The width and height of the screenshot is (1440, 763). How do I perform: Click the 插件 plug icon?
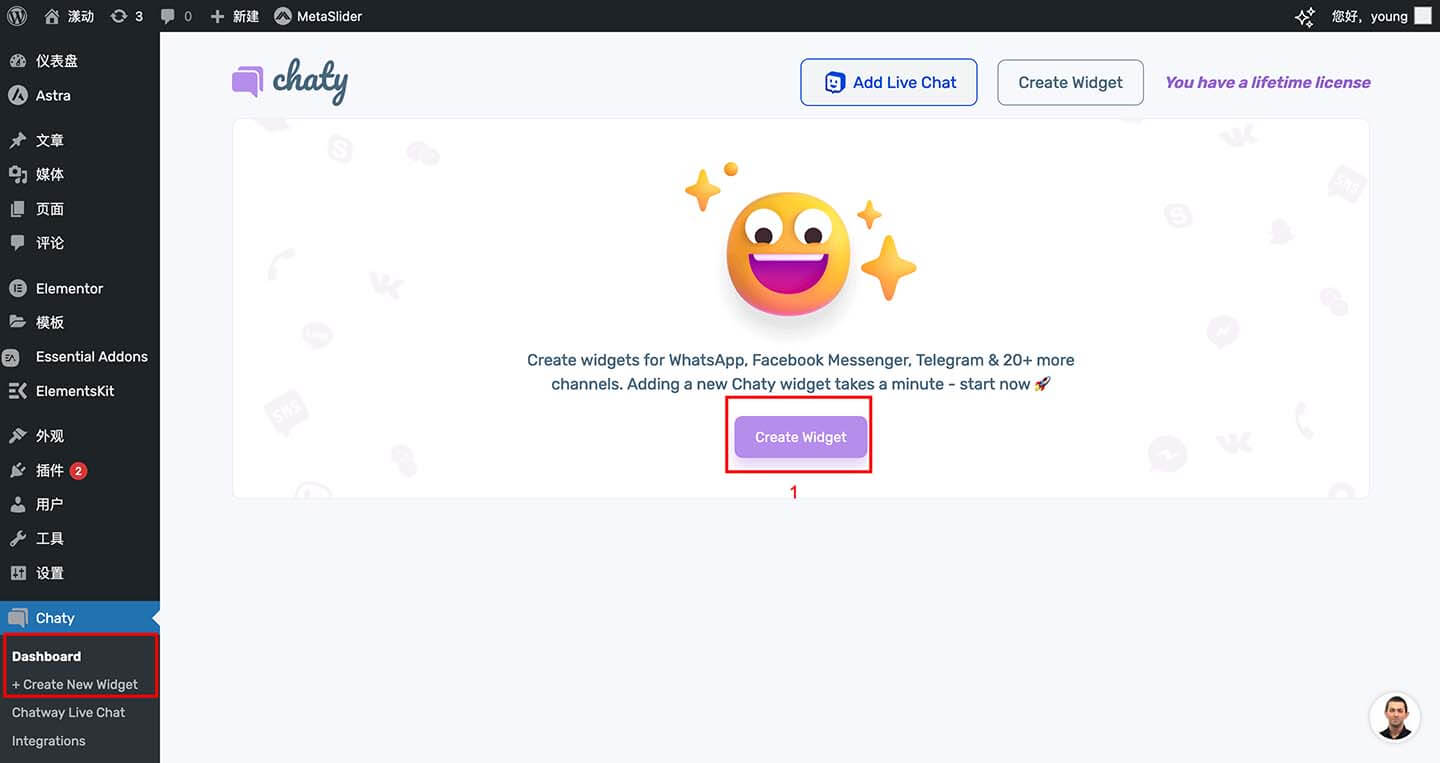[17, 470]
